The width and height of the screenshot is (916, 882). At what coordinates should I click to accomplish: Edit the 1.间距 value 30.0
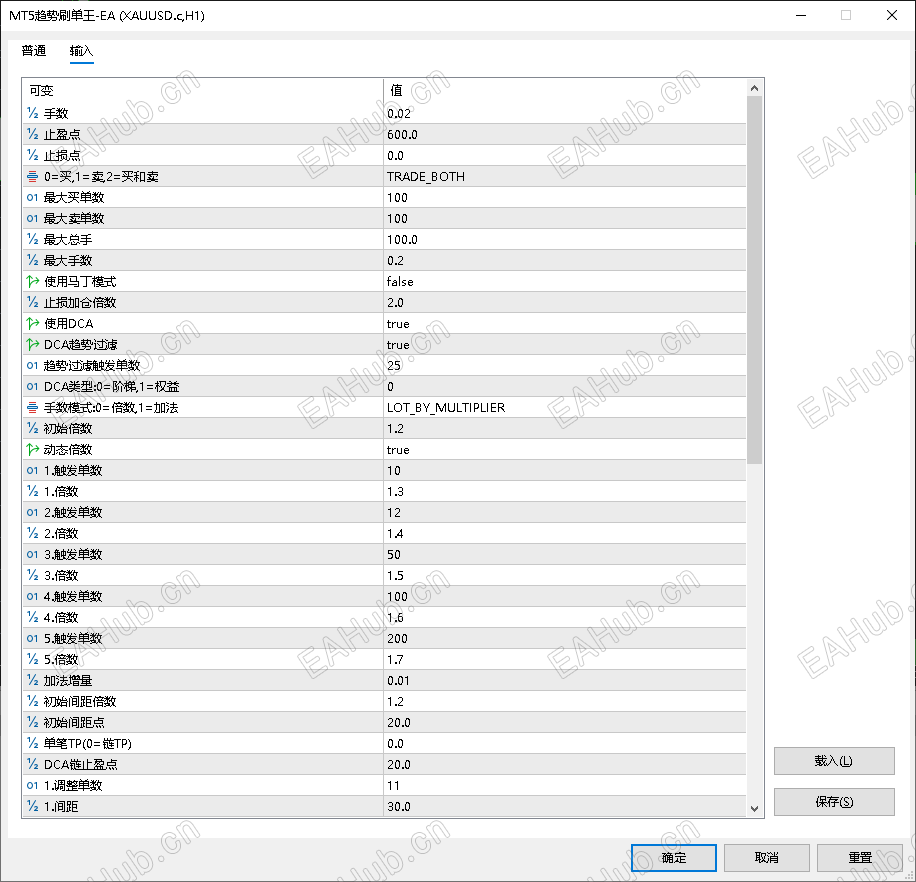click(564, 807)
